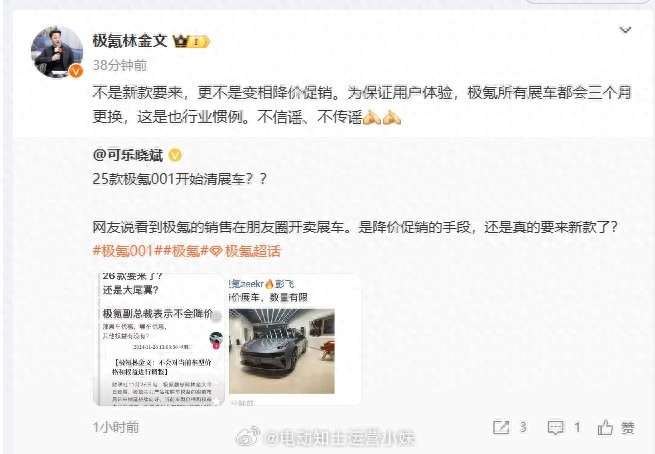Click the orange verified badge on avatar

[75, 71]
